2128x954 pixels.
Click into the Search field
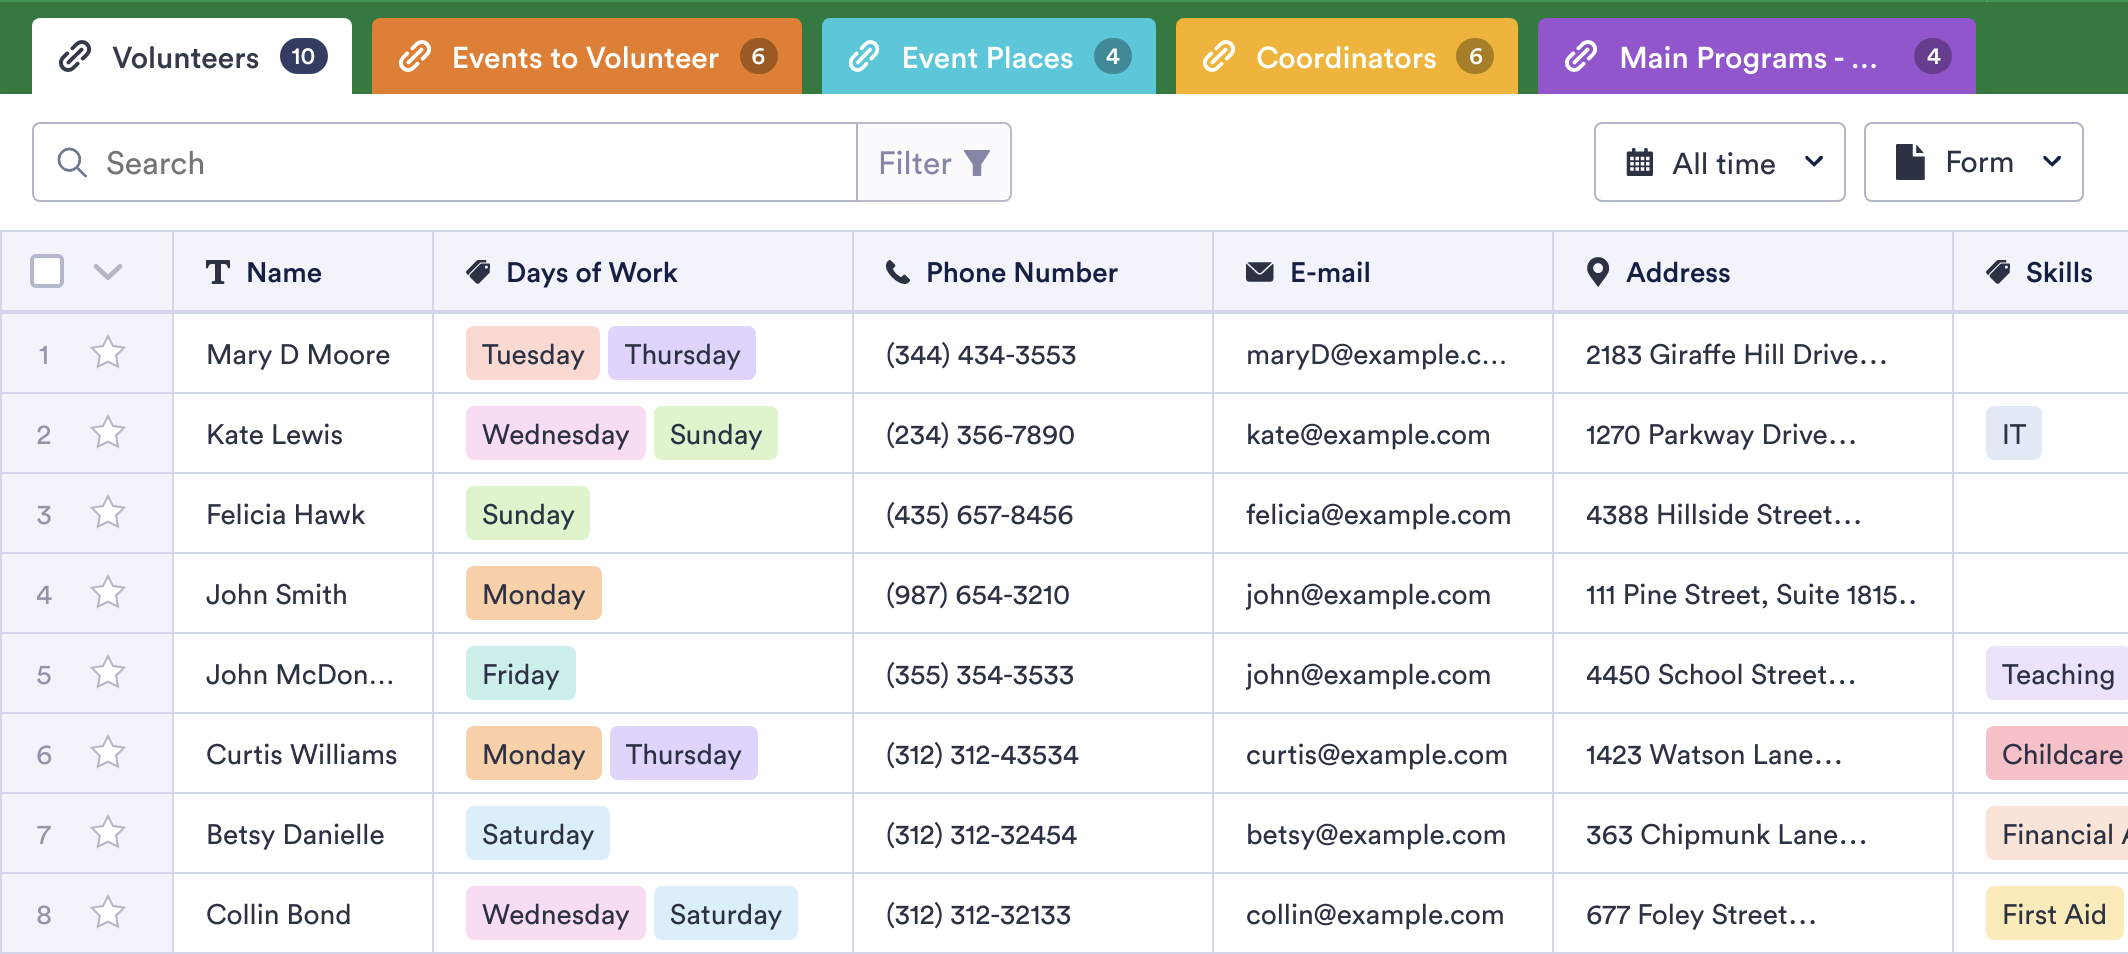coord(470,162)
